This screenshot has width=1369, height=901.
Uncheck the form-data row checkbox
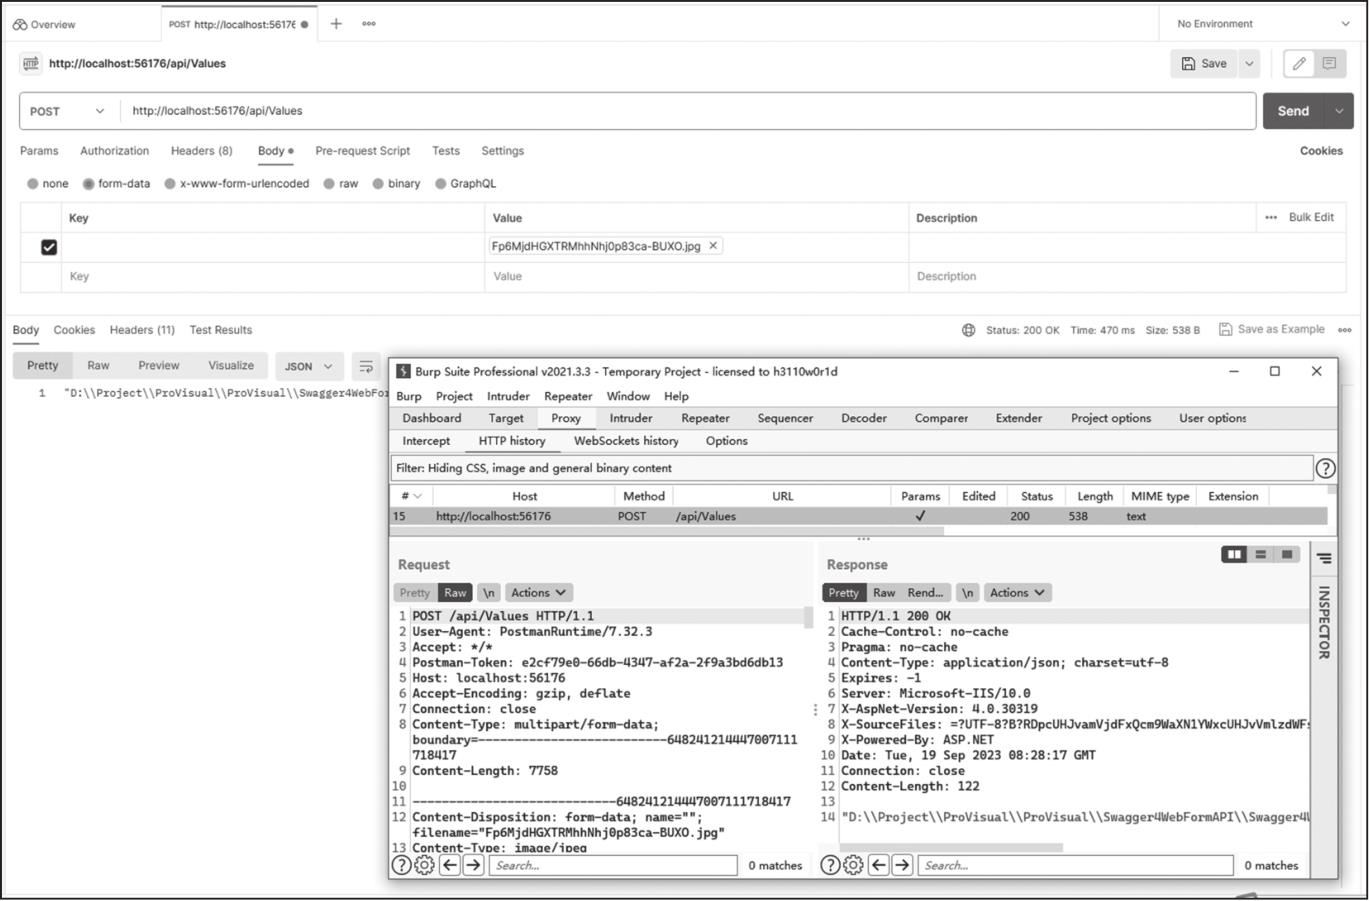(49, 247)
